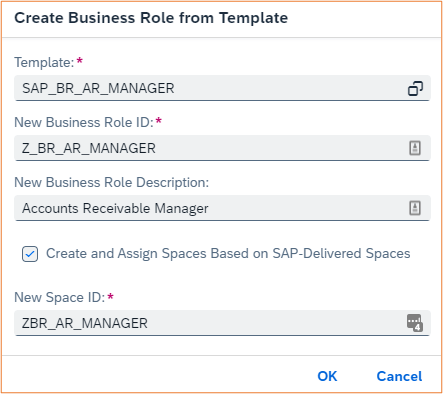Click the Create Business Role from Template title
This screenshot has width=443, height=394.
pyautogui.click(x=151, y=18)
